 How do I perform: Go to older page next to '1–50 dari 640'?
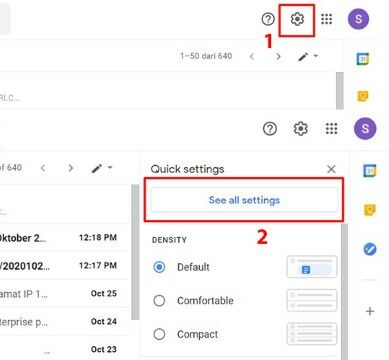[278, 57]
